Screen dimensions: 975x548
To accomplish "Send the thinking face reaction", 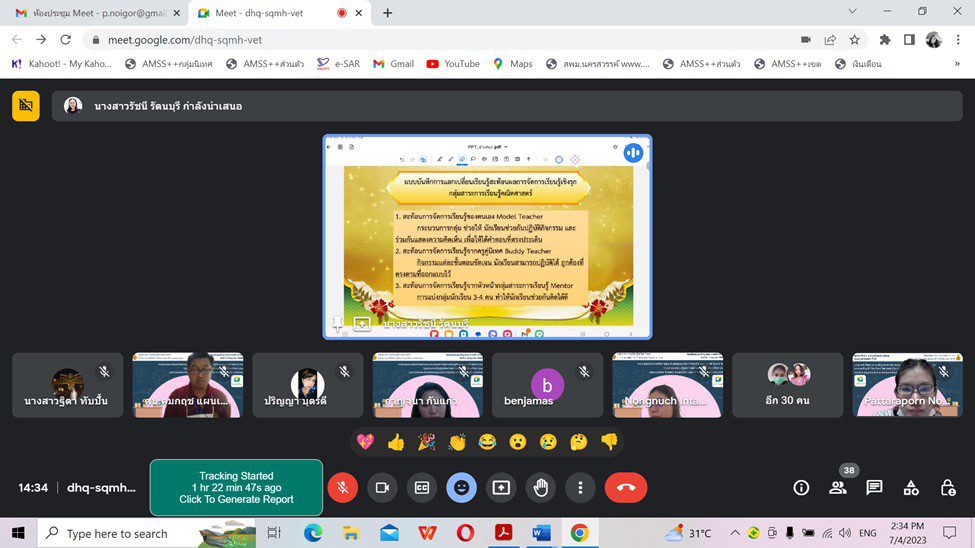I will pyautogui.click(x=579, y=442).
